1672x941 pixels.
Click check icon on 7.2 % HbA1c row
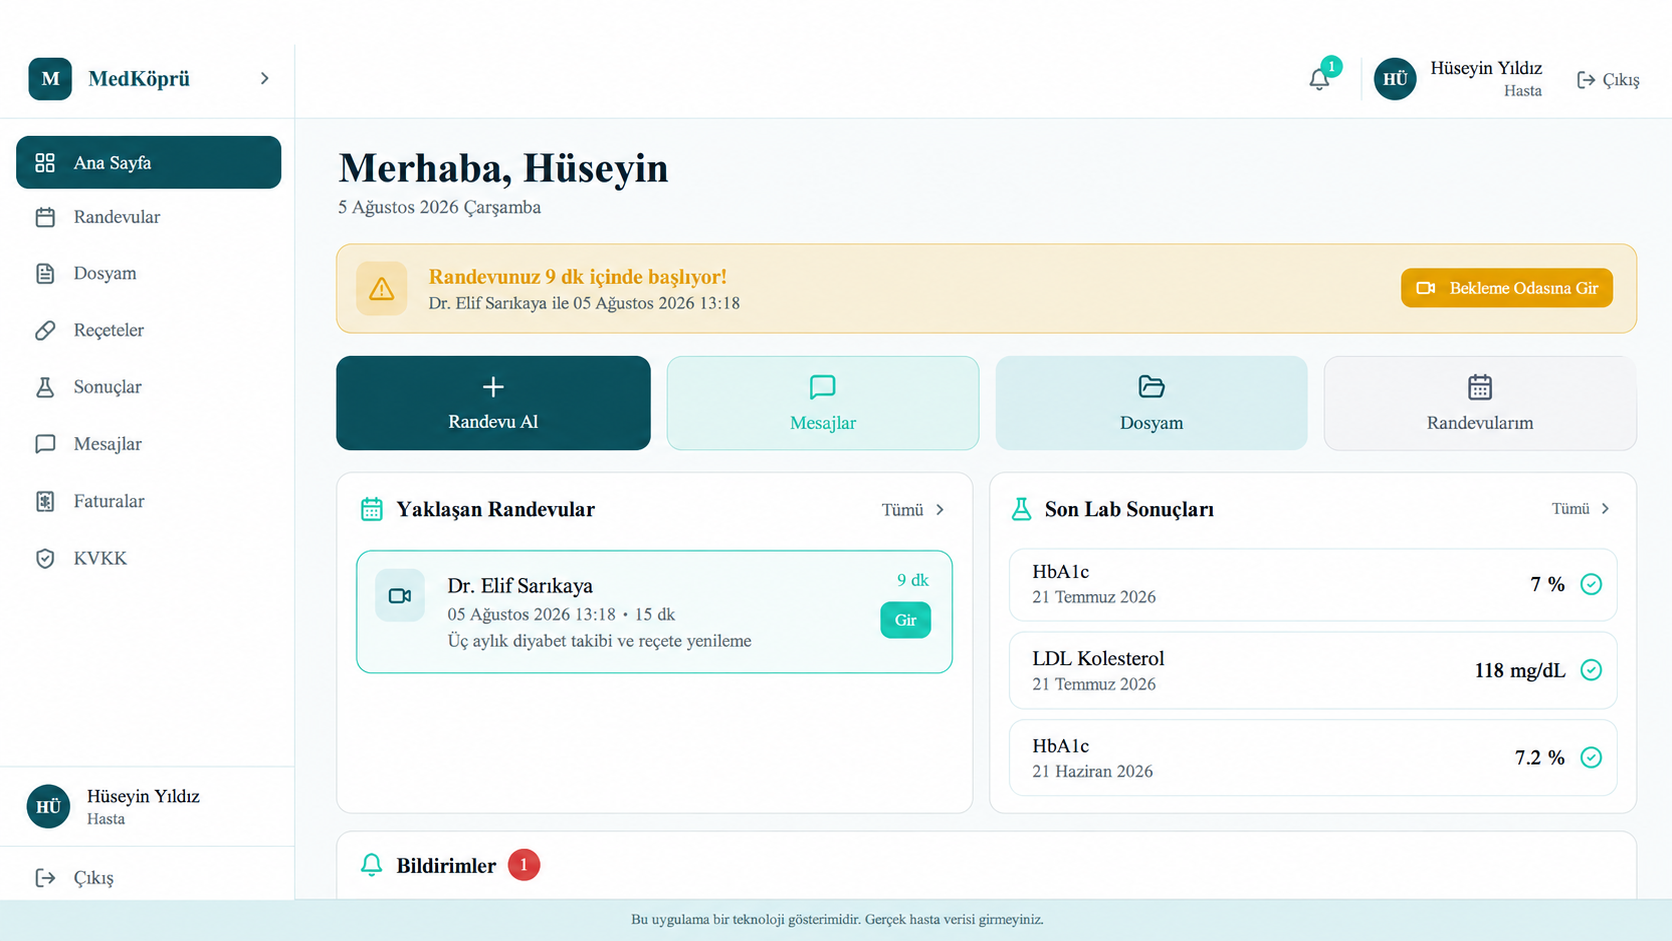click(x=1591, y=757)
